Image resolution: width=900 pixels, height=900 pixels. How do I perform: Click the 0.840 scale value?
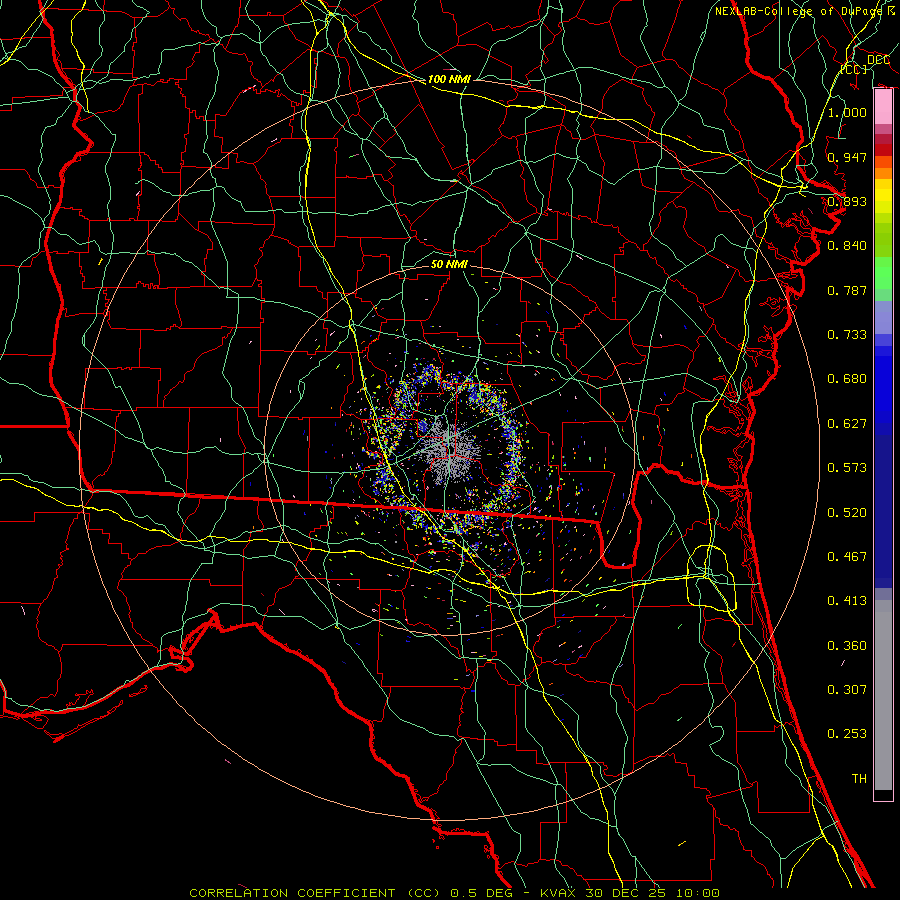847,246
